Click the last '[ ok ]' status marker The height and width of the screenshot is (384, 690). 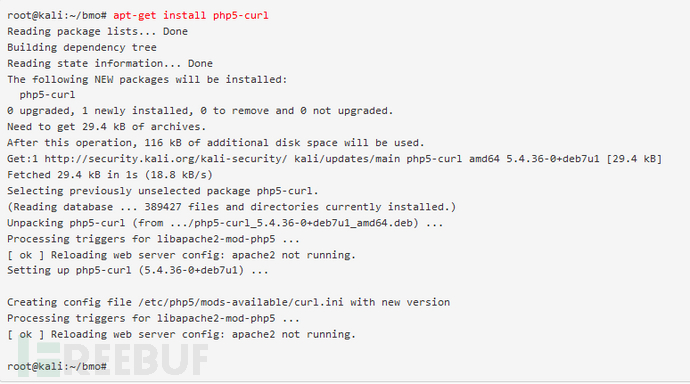point(26,334)
